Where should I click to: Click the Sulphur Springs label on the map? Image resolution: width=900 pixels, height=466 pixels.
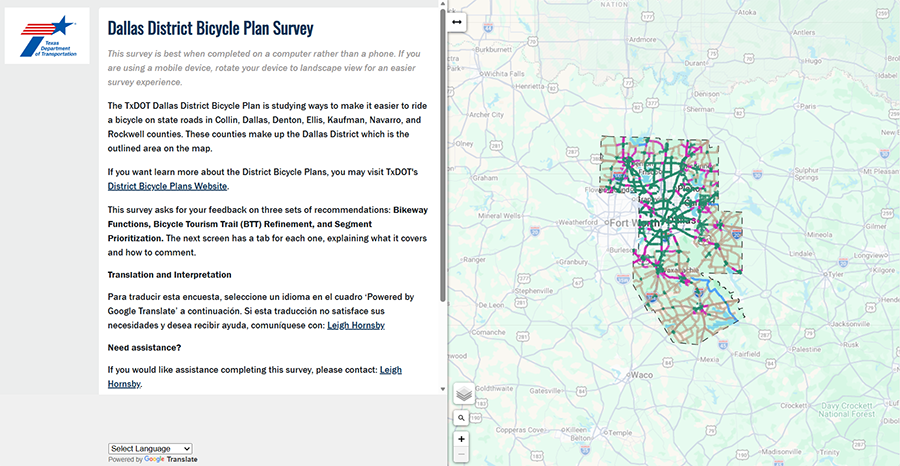[x=808, y=174]
